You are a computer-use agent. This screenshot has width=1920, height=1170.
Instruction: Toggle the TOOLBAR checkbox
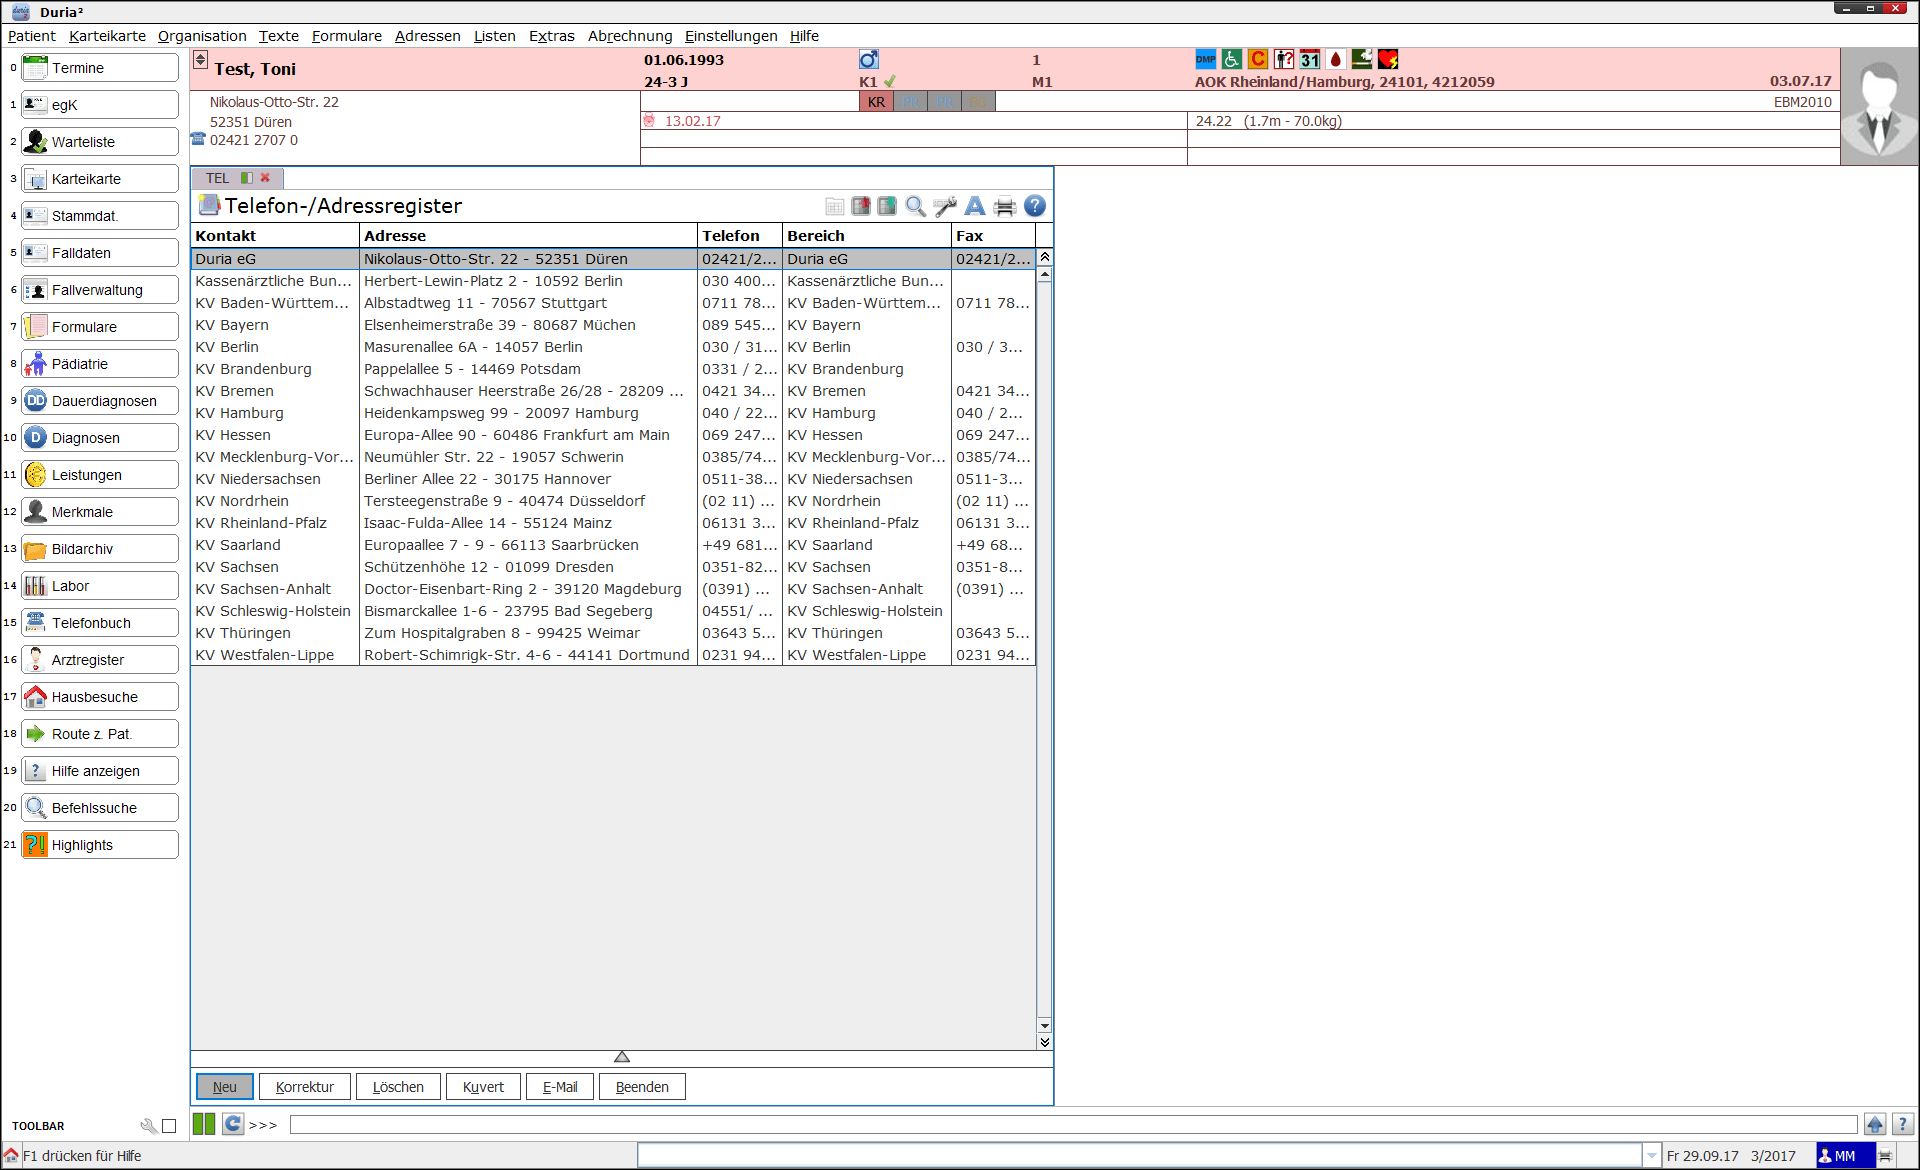tap(169, 1126)
